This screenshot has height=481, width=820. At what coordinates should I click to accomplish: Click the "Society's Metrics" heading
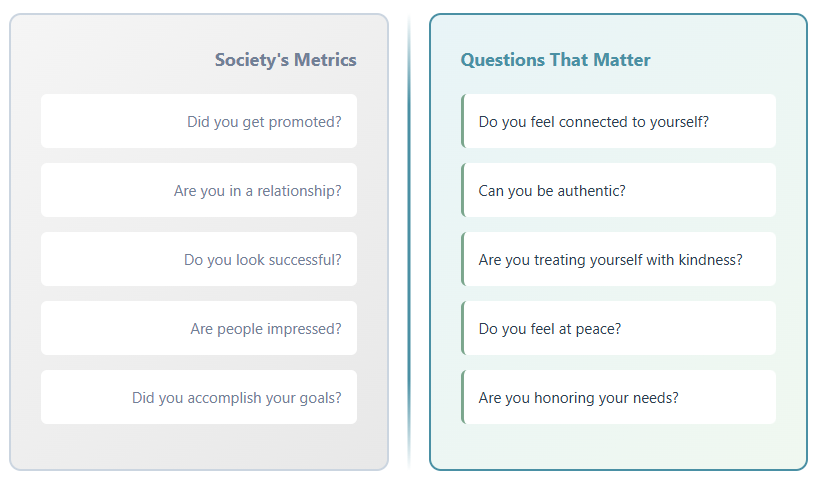coord(285,60)
